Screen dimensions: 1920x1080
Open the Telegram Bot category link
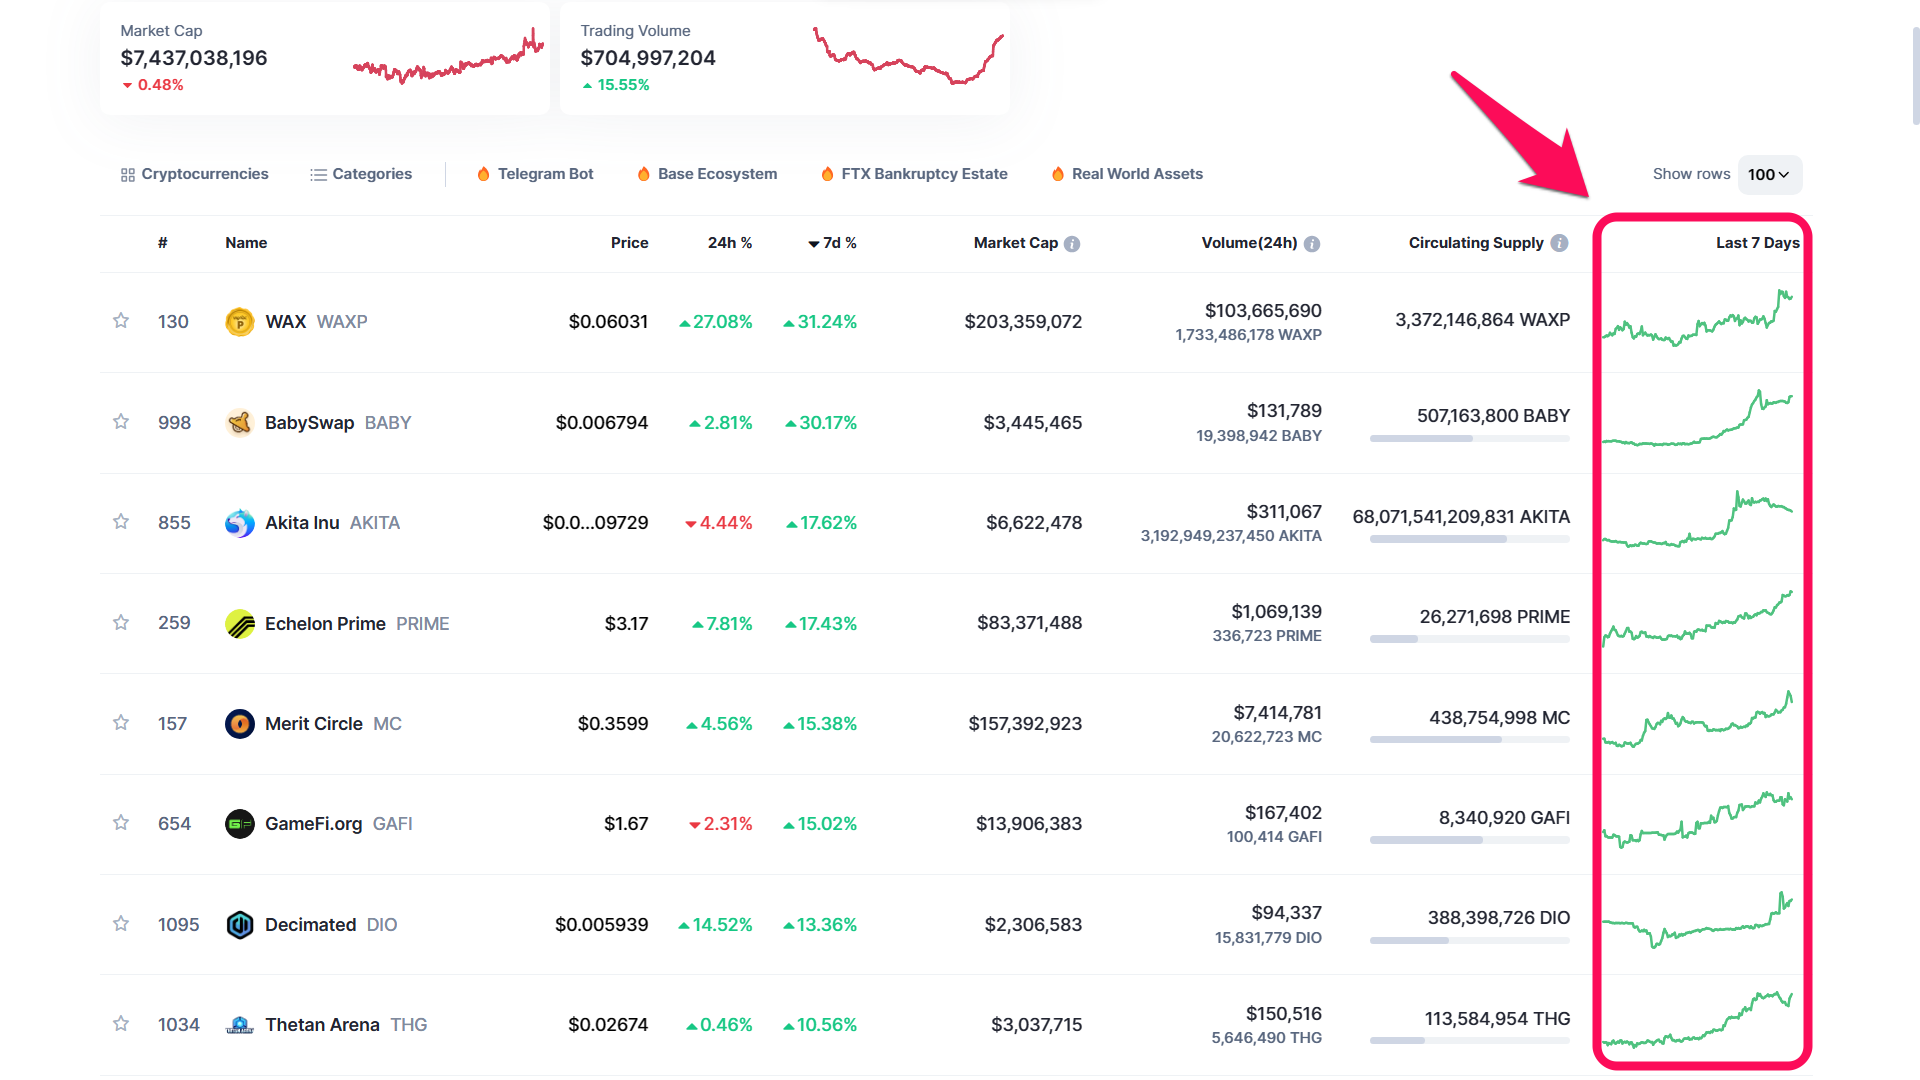coord(535,174)
